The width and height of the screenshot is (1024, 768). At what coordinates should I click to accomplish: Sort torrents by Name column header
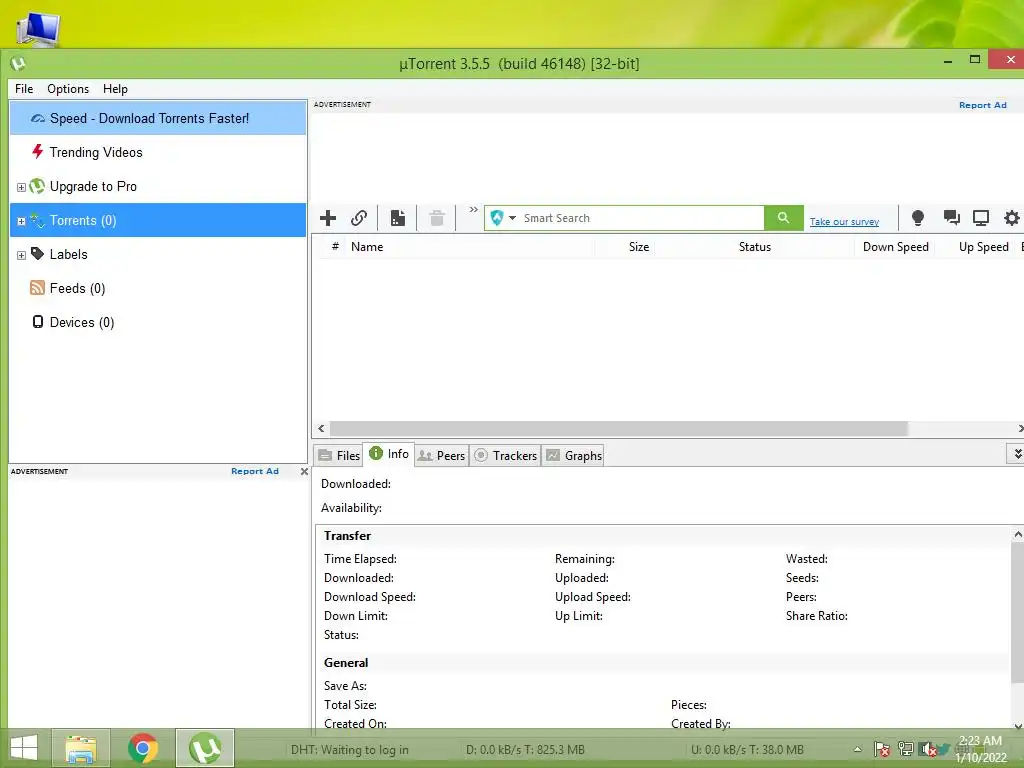pos(367,247)
